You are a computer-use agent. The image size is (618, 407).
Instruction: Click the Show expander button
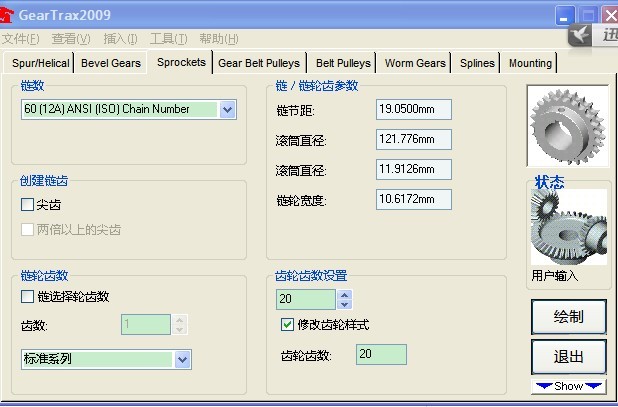(568, 386)
